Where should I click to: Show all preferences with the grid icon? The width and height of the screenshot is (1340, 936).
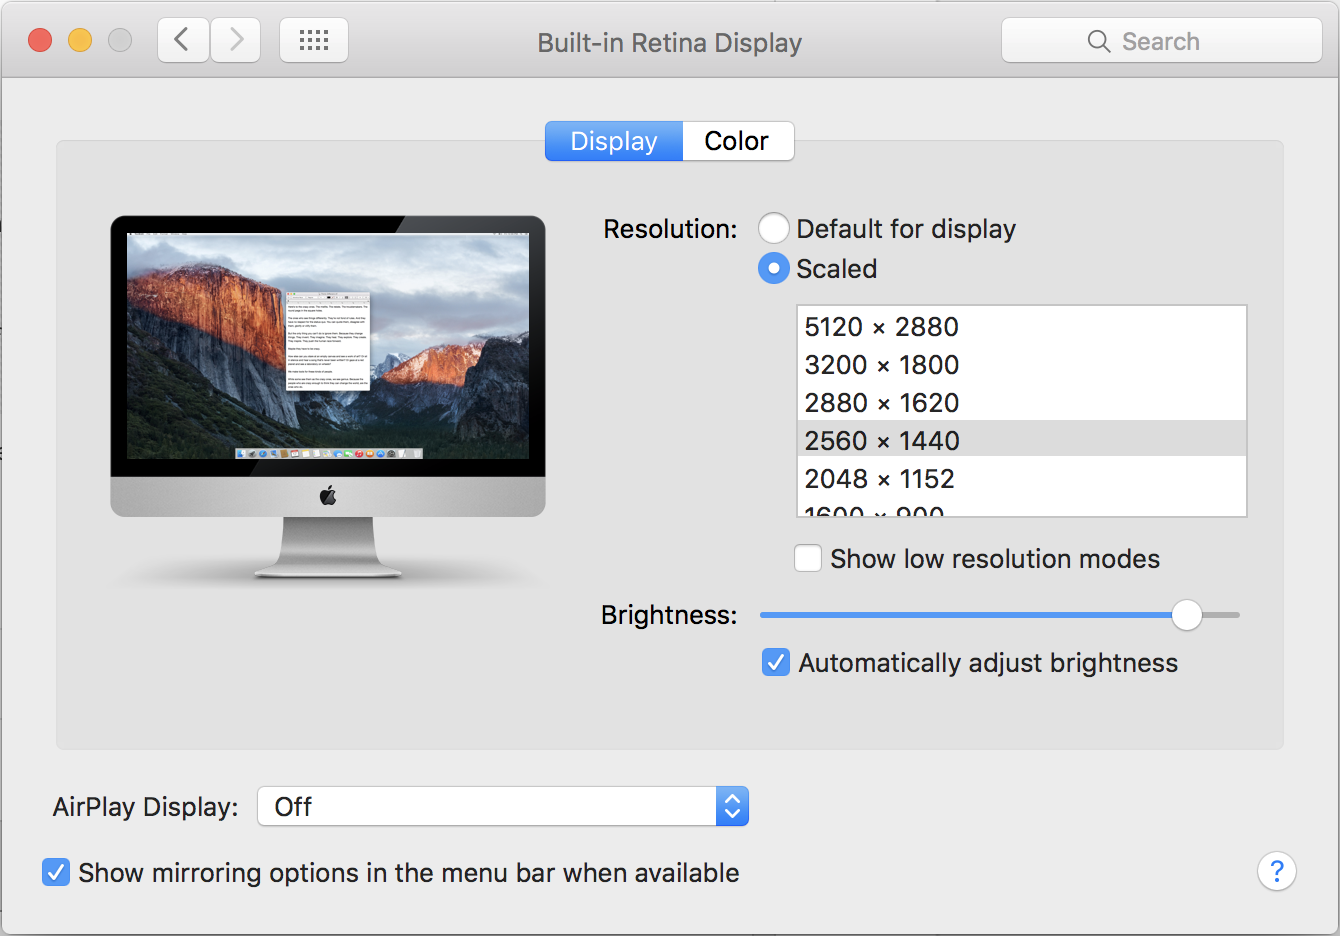[314, 41]
